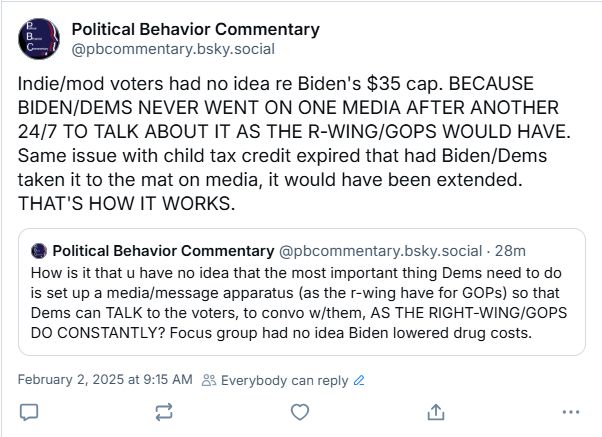The height and width of the screenshot is (437, 602).
Task: Click the large Political Behavior Commentary avatar
Action: 39,38
